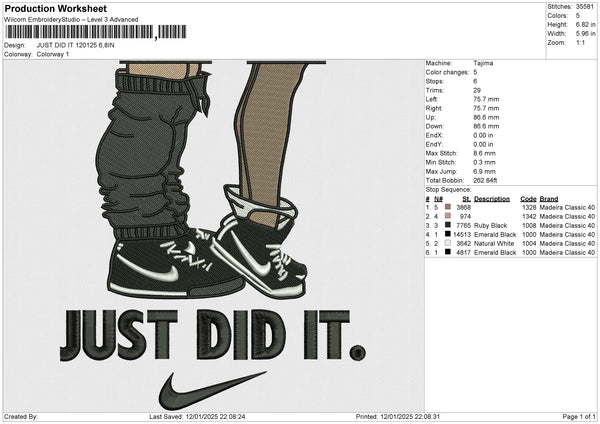Click the Emerald Black swatch in stop 4
The image size is (600, 424).
[x=448, y=234]
